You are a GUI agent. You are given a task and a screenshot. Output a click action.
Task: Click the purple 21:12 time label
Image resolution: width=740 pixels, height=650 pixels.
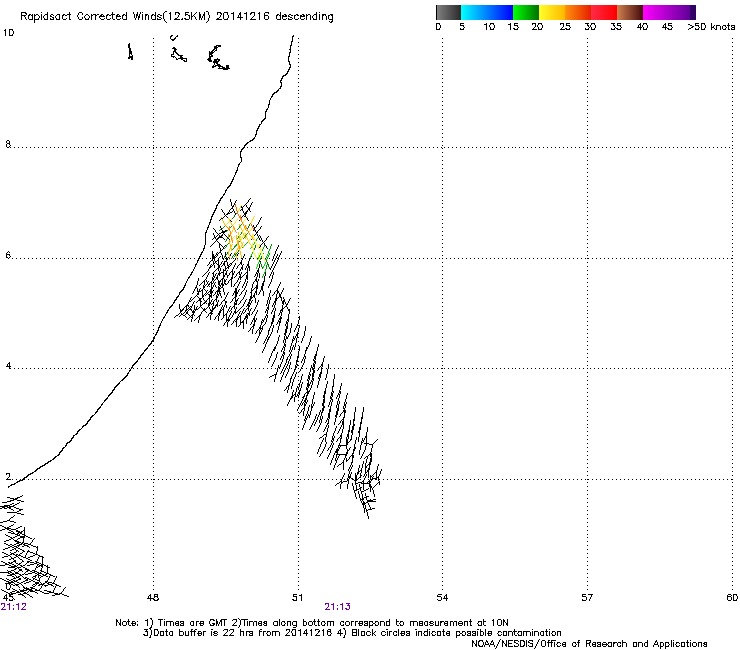(13, 607)
